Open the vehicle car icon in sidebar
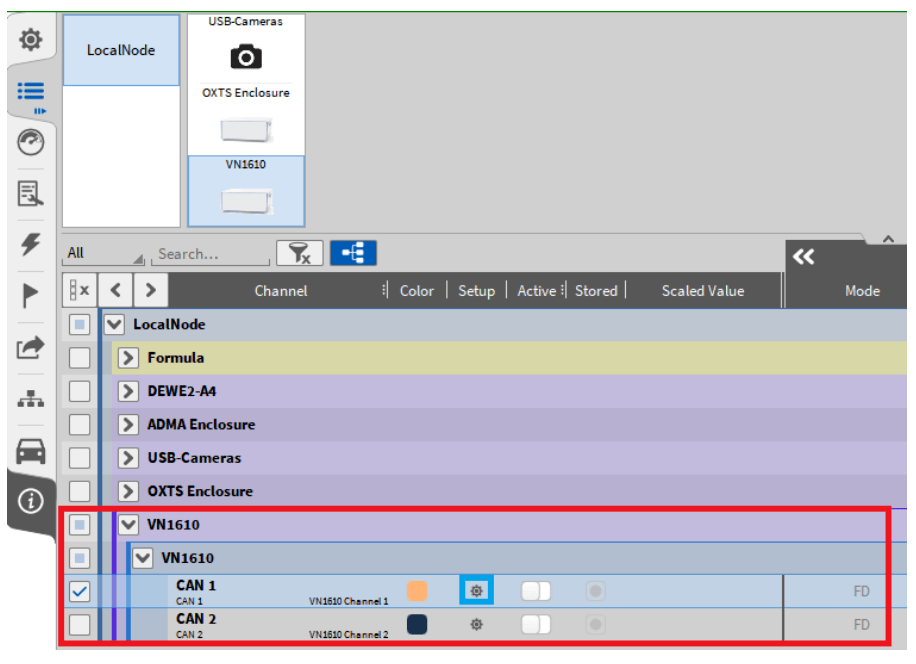The width and height of the screenshot is (916, 664). (x=31, y=451)
